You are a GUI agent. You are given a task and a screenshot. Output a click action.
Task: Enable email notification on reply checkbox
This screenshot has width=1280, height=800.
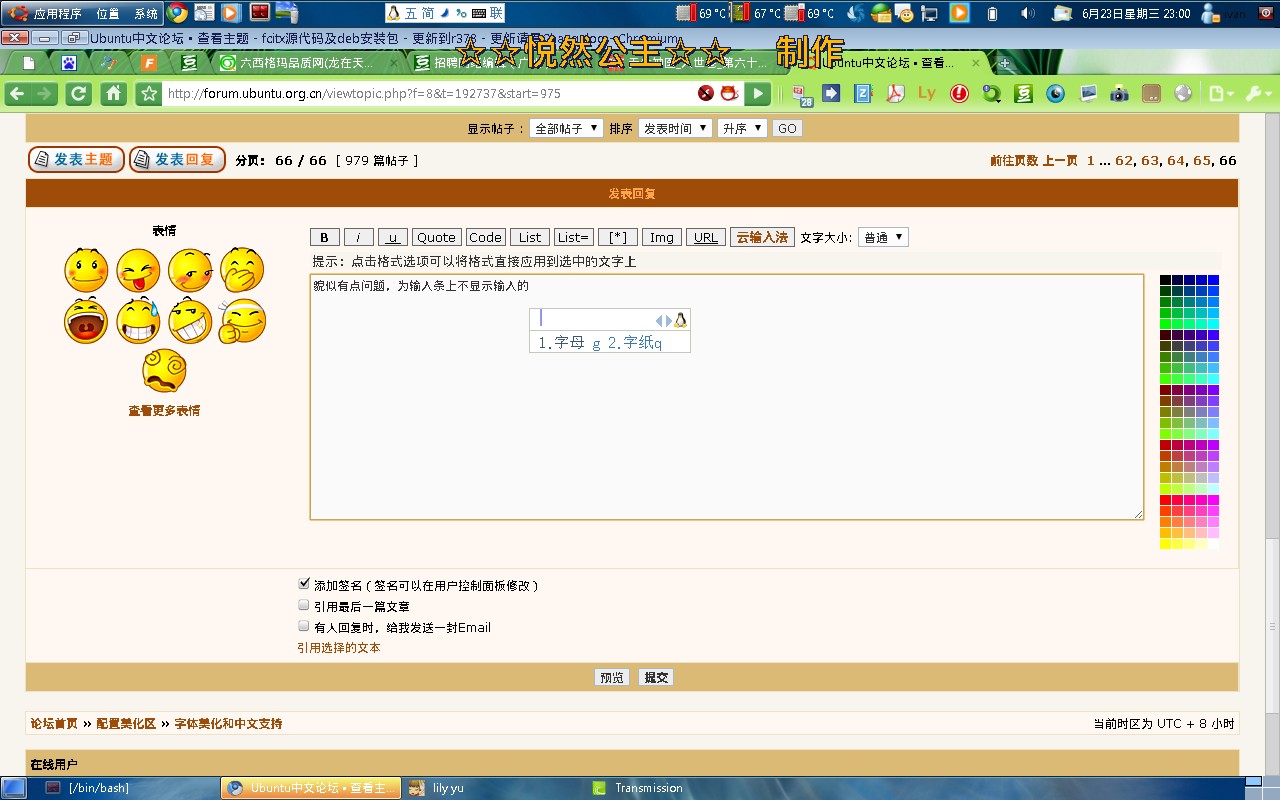point(304,626)
